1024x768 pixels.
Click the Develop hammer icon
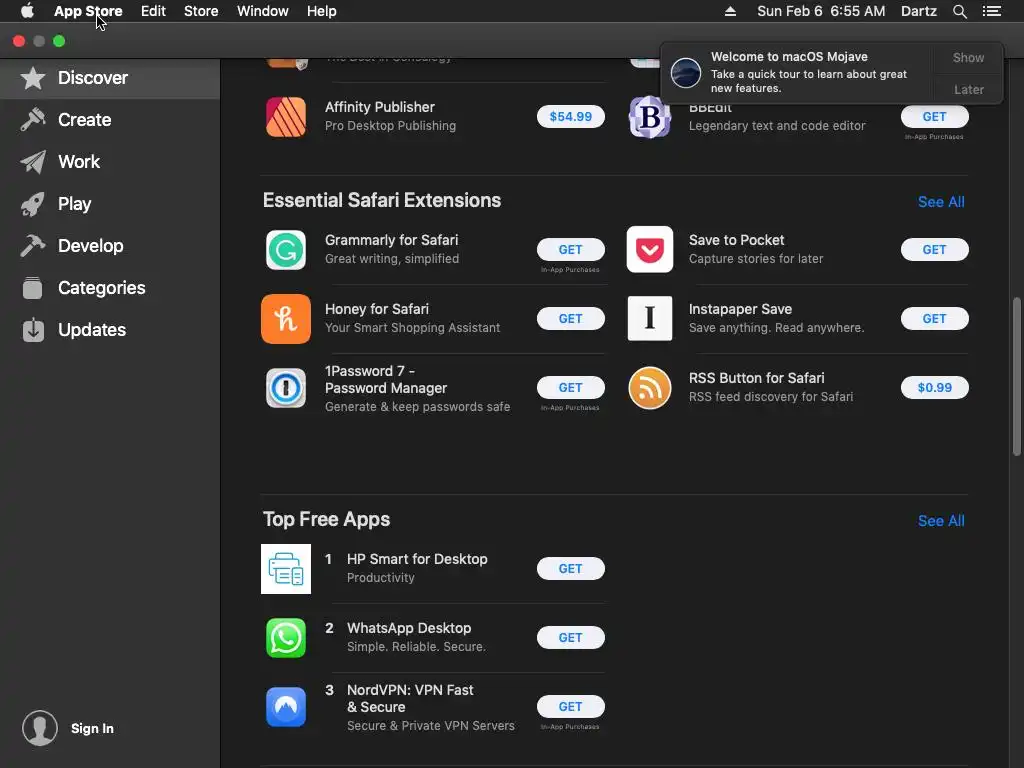click(x=33, y=246)
